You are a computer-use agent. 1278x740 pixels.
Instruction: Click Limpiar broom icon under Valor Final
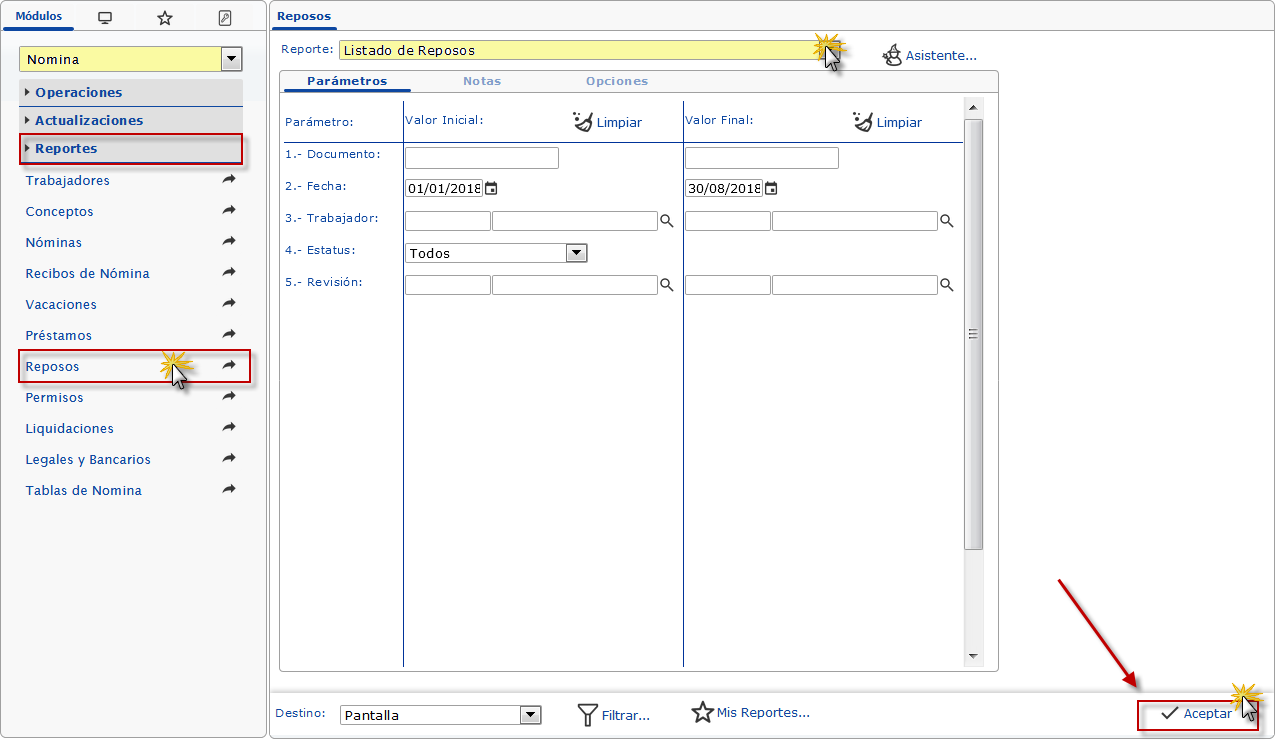click(863, 122)
